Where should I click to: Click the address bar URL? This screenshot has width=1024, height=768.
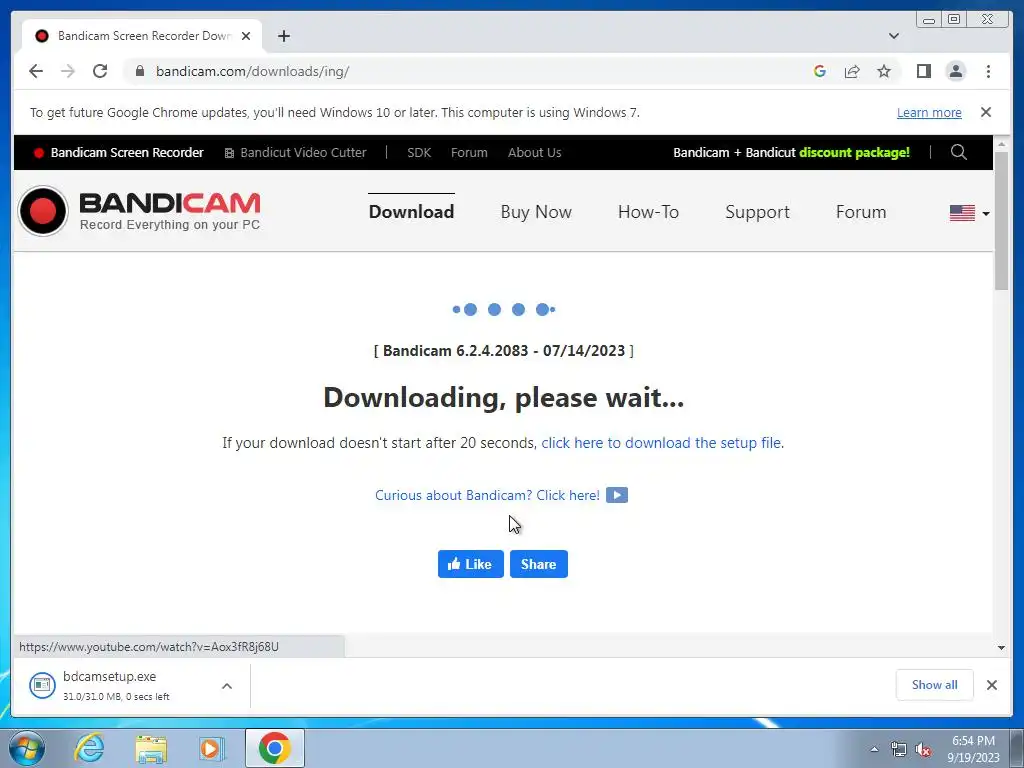click(252, 71)
